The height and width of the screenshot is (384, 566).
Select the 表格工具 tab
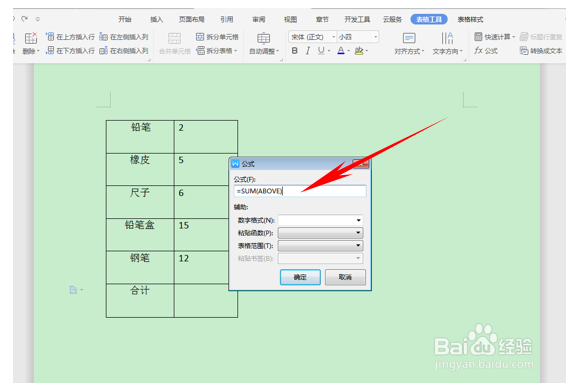429,19
